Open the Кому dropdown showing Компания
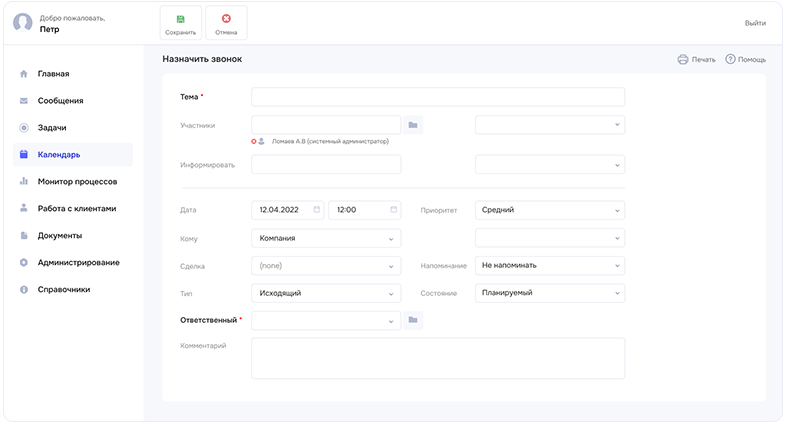This screenshot has height=426, width=785. 325,238
